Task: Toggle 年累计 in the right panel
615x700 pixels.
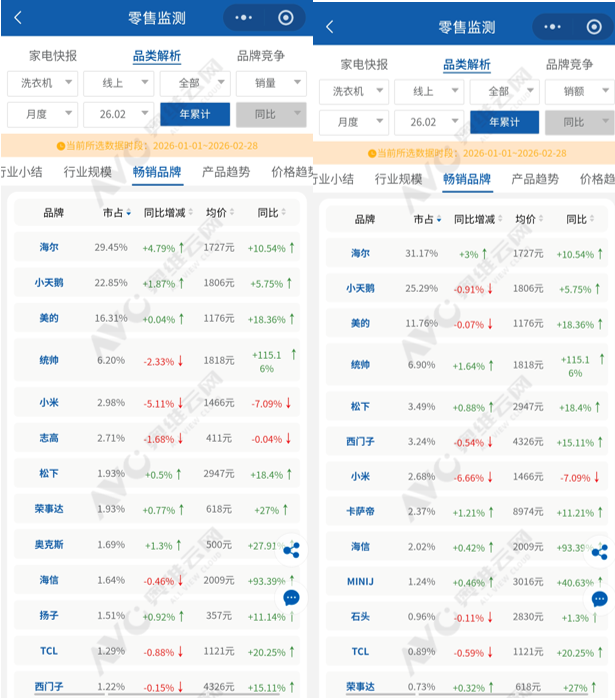Action: (x=504, y=122)
